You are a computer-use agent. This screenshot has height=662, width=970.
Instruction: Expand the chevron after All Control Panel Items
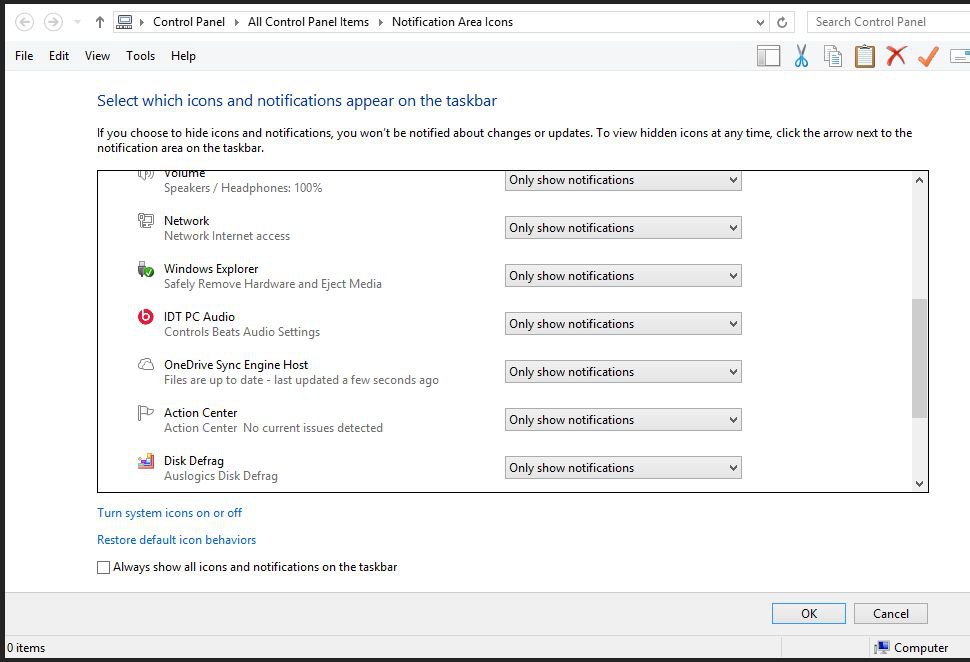point(380,22)
